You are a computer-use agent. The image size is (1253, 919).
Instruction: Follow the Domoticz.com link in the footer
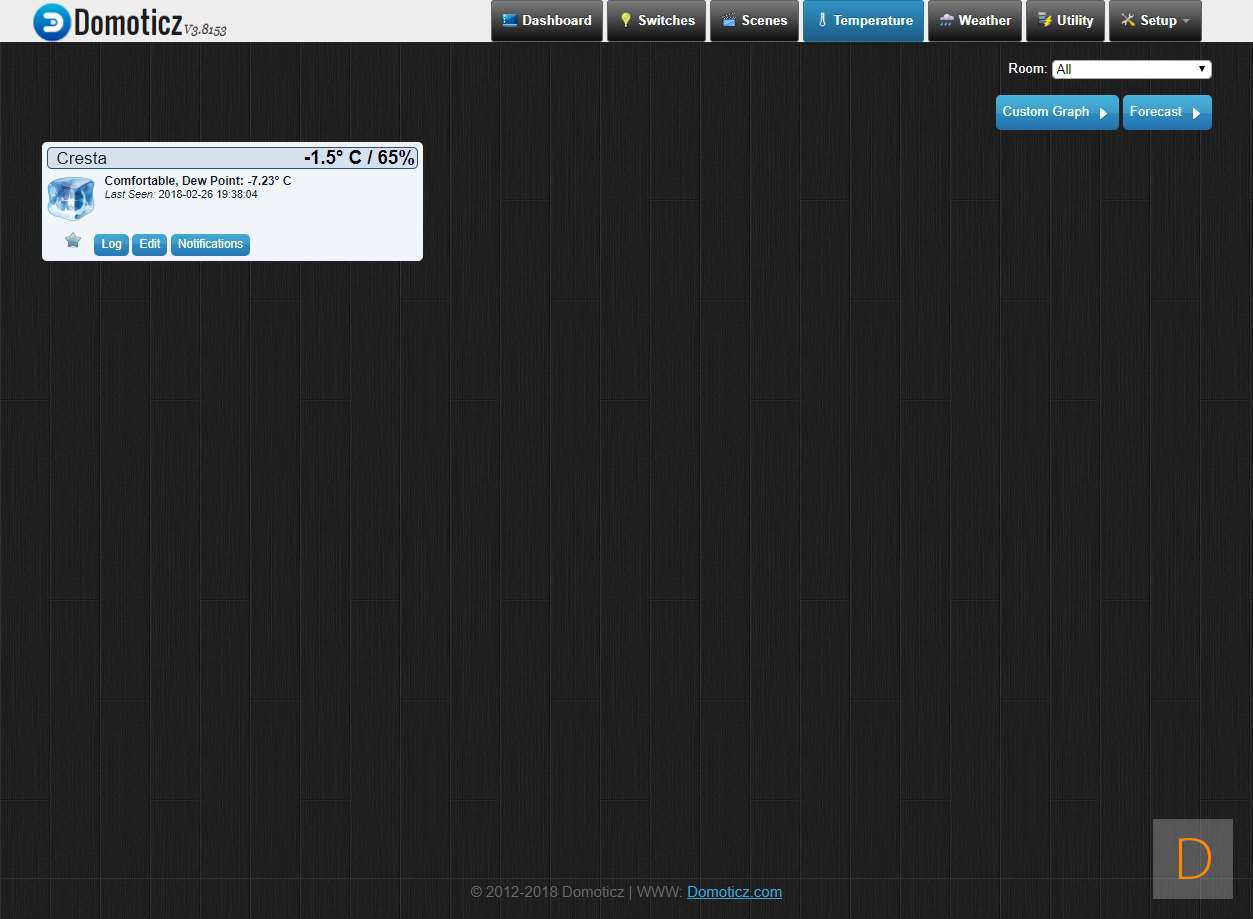click(734, 892)
